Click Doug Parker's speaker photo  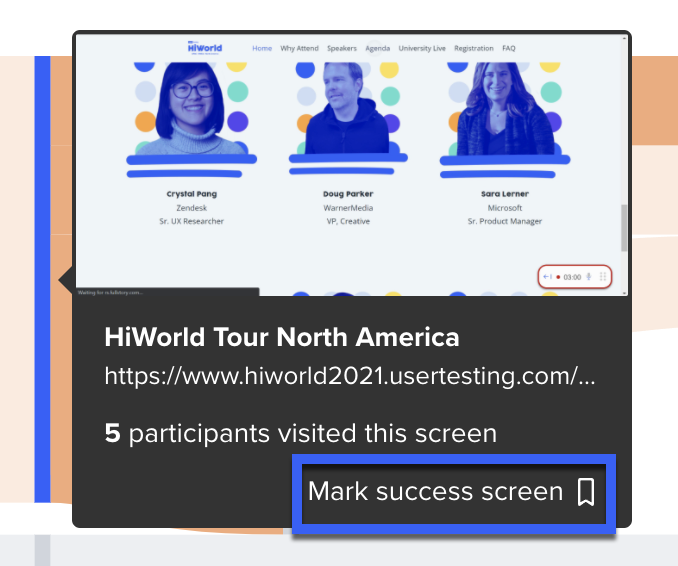coord(348,108)
